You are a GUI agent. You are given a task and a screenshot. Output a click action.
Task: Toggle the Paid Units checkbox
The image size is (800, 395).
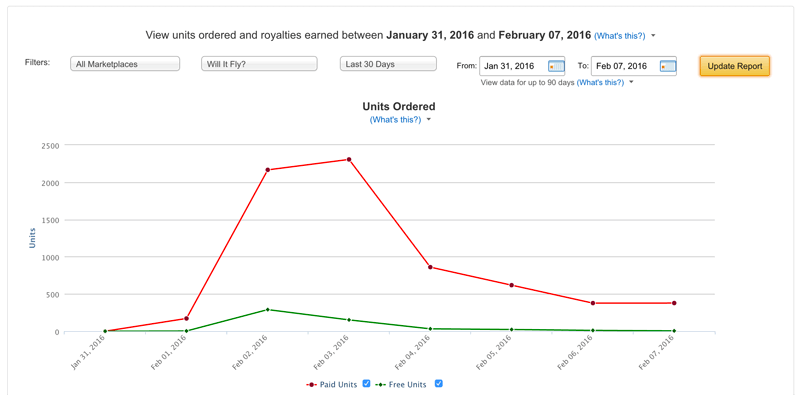click(x=366, y=384)
